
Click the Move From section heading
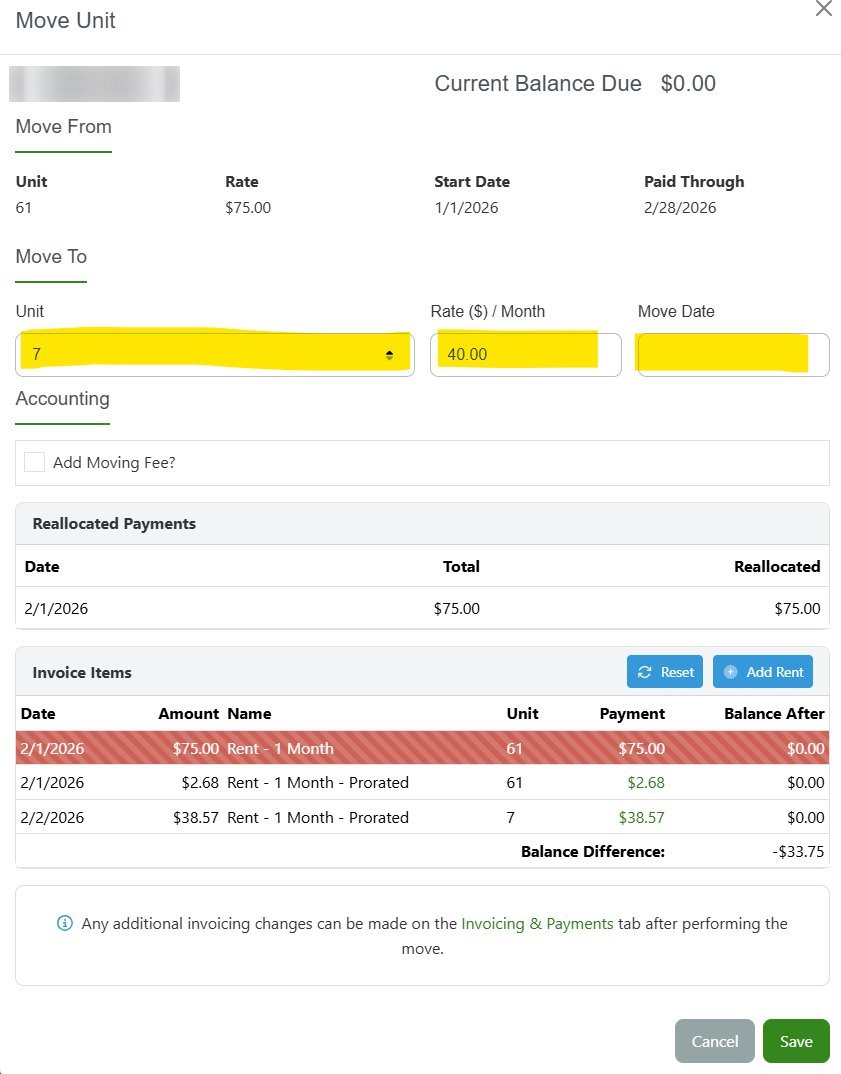point(64,127)
